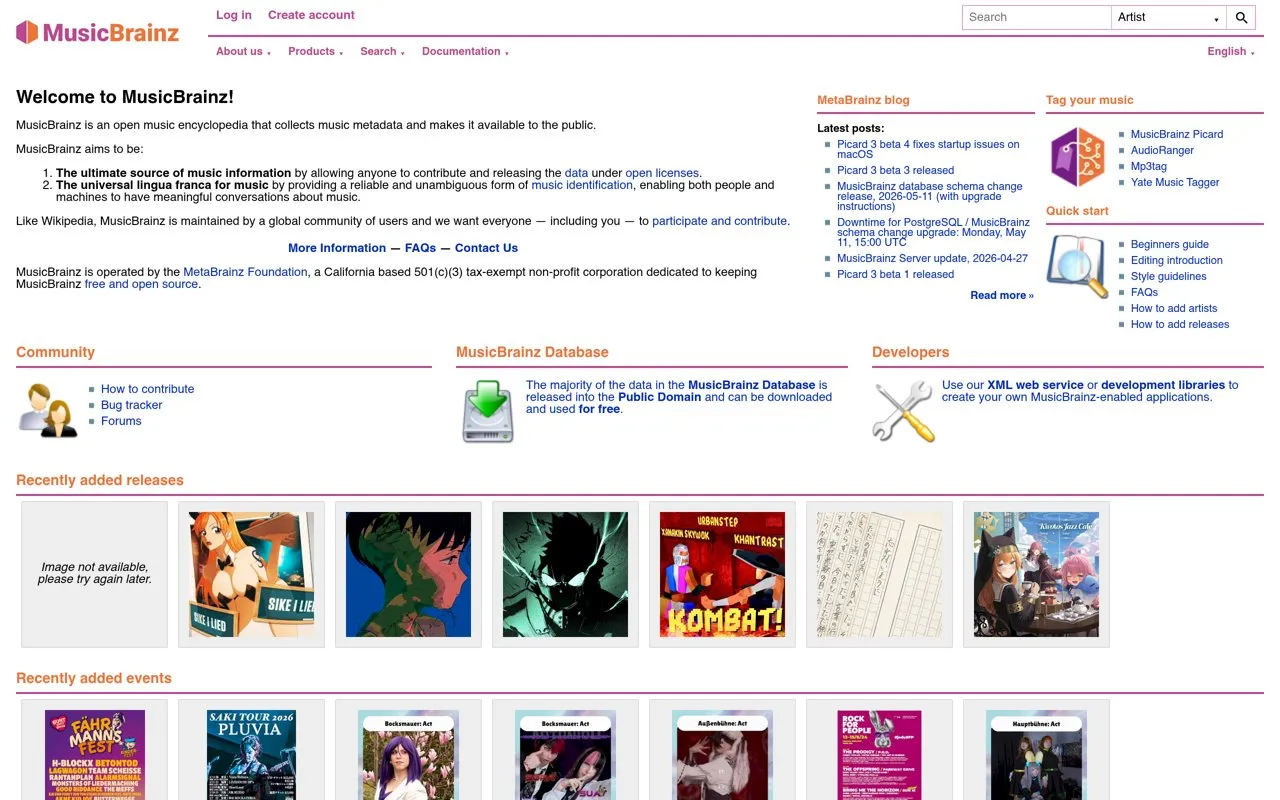Expand the Products menu
Image resolution: width=1280 pixels, height=800 pixels.
[315, 51]
